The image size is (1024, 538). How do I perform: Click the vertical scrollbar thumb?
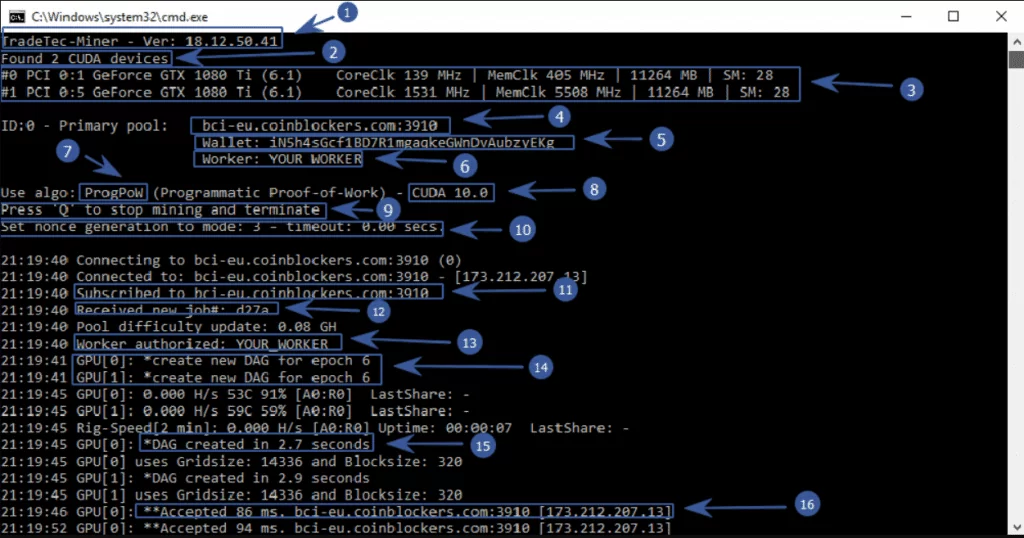pyautogui.click(x=1016, y=59)
